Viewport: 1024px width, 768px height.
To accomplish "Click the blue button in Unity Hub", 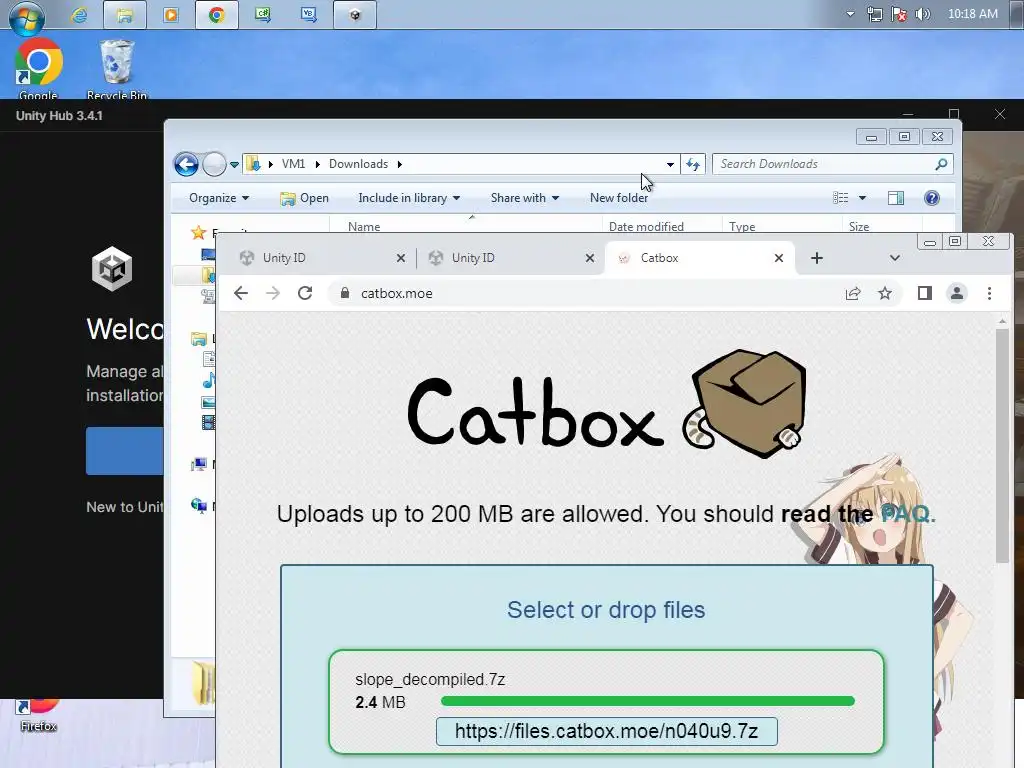I will (125, 451).
